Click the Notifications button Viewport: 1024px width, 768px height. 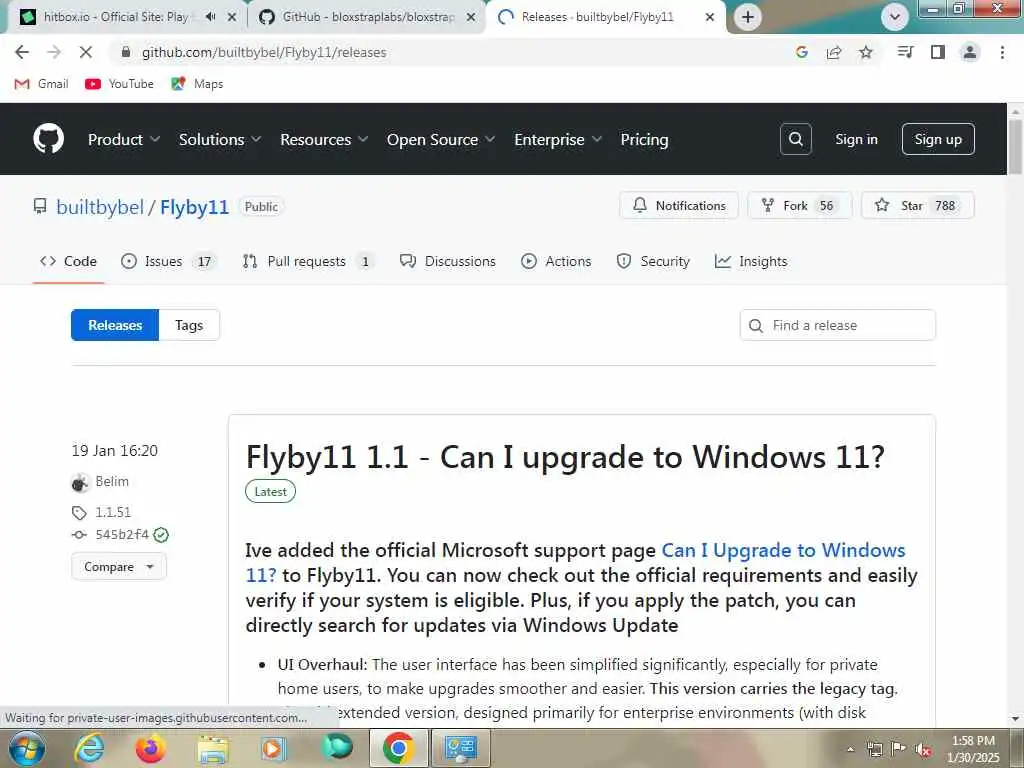pyautogui.click(x=679, y=206)
